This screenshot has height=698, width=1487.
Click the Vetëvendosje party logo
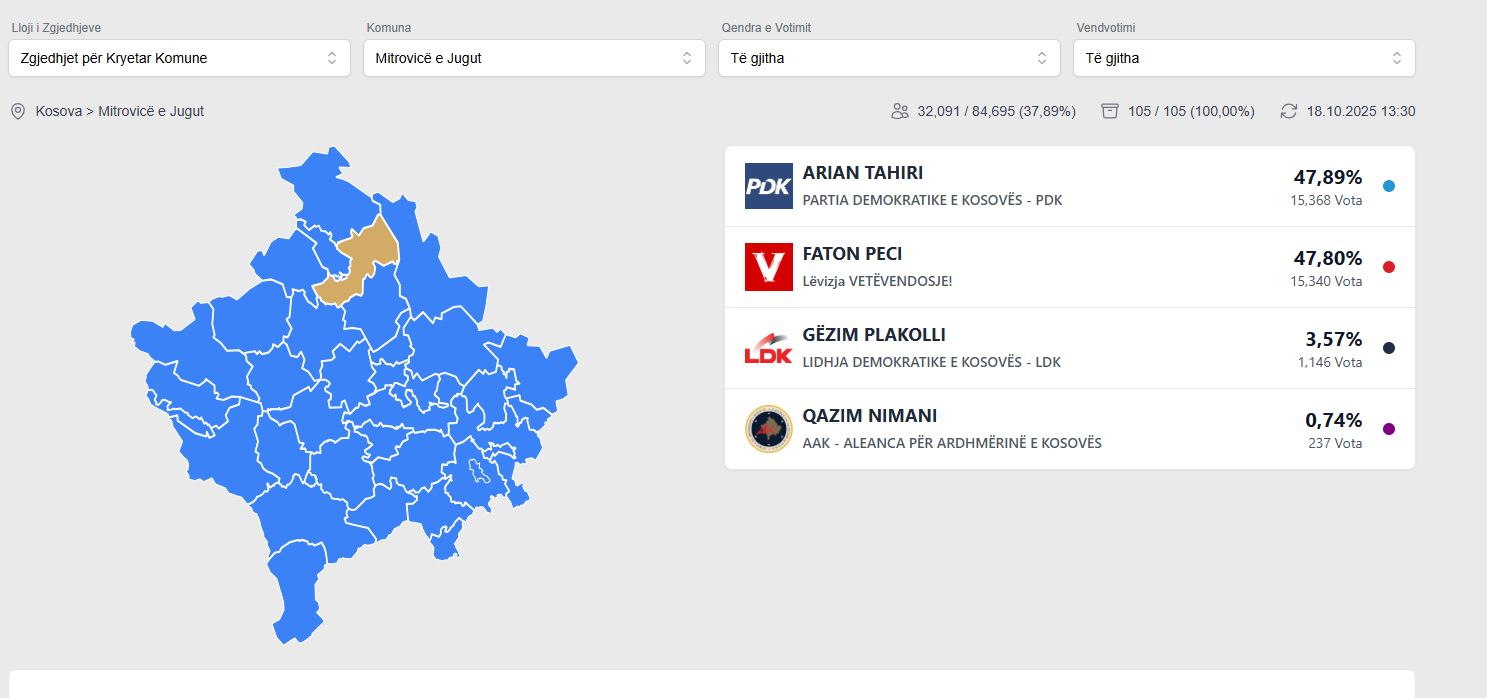click(768, 267)
